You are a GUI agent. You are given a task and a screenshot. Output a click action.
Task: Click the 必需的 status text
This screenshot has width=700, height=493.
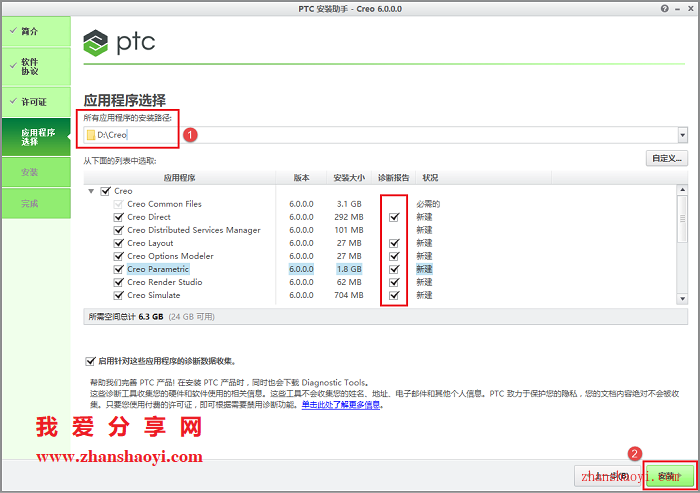pyautogui.click(x=428, y=204)
